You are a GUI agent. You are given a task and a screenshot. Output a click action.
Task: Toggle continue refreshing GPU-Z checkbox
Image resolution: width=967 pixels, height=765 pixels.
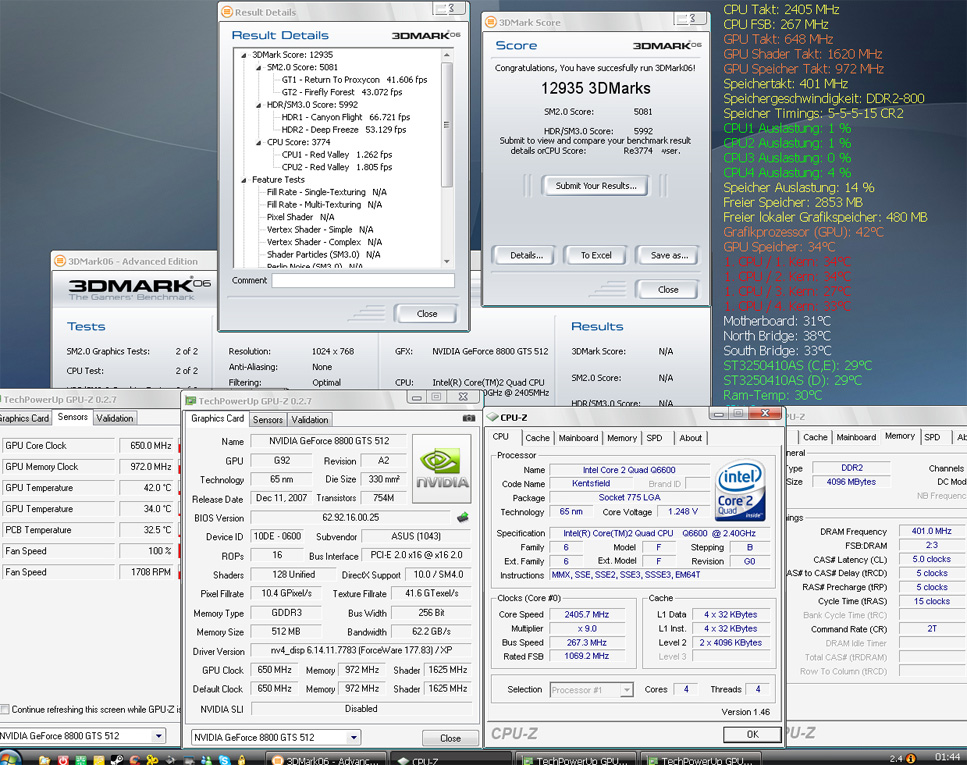coord(5,709)
